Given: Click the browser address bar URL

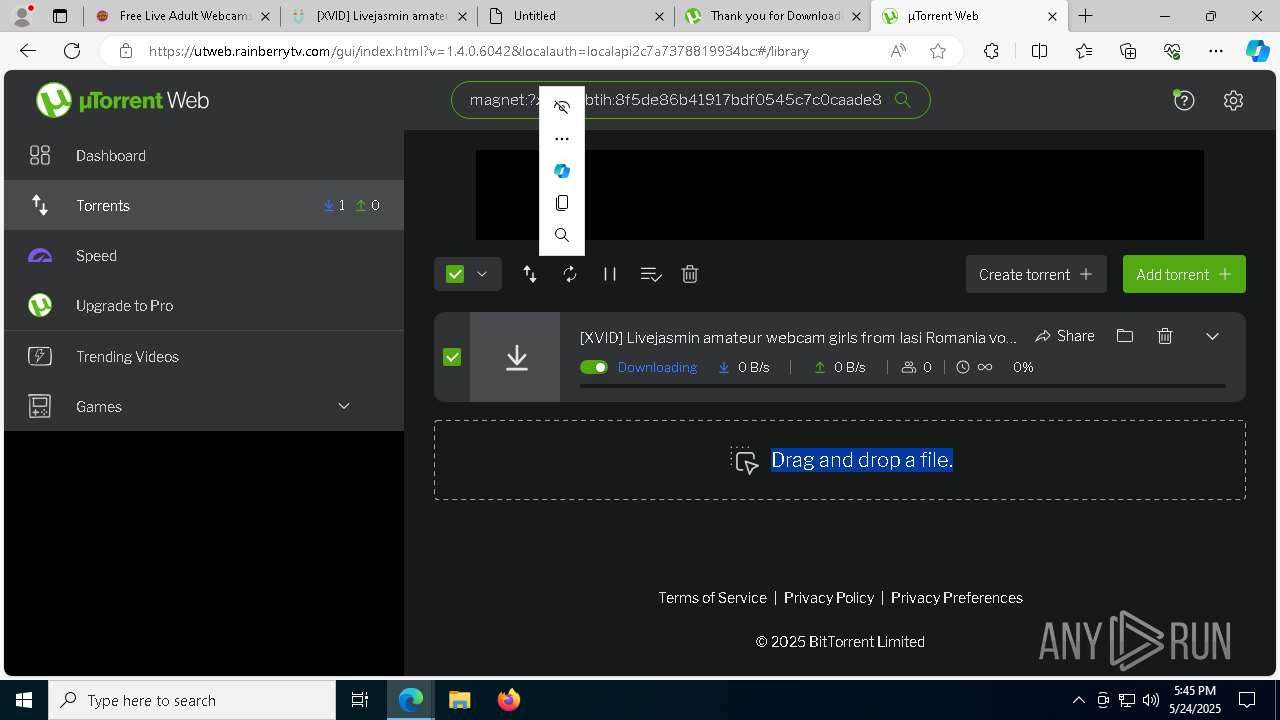Looking at the screenshot, I should [x=479, y=51].
